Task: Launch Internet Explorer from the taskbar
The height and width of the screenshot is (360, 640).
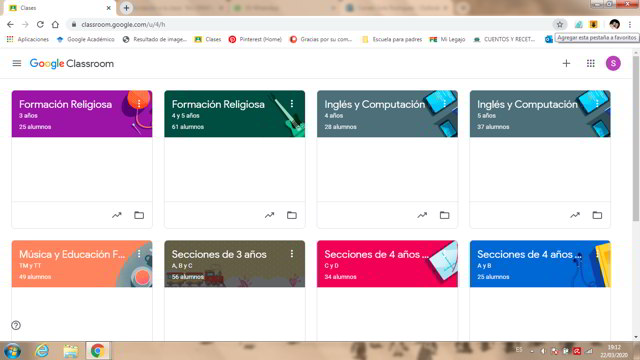Action: click(x=42, y=351)
